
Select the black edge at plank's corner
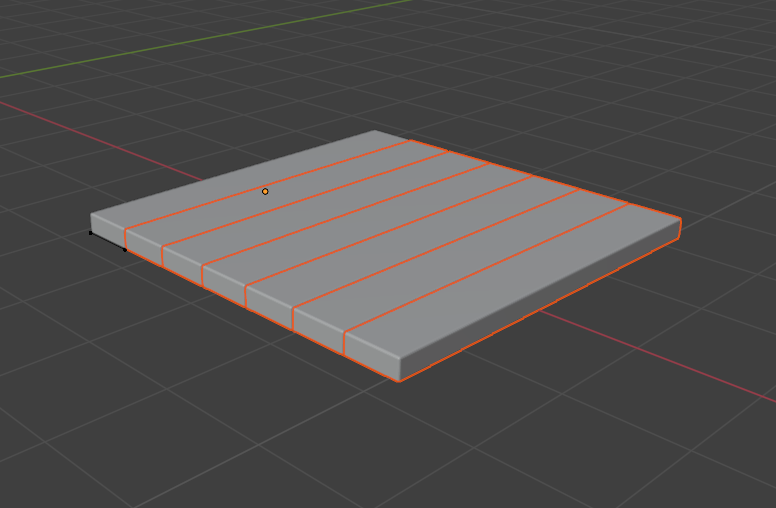coord(108,242)
